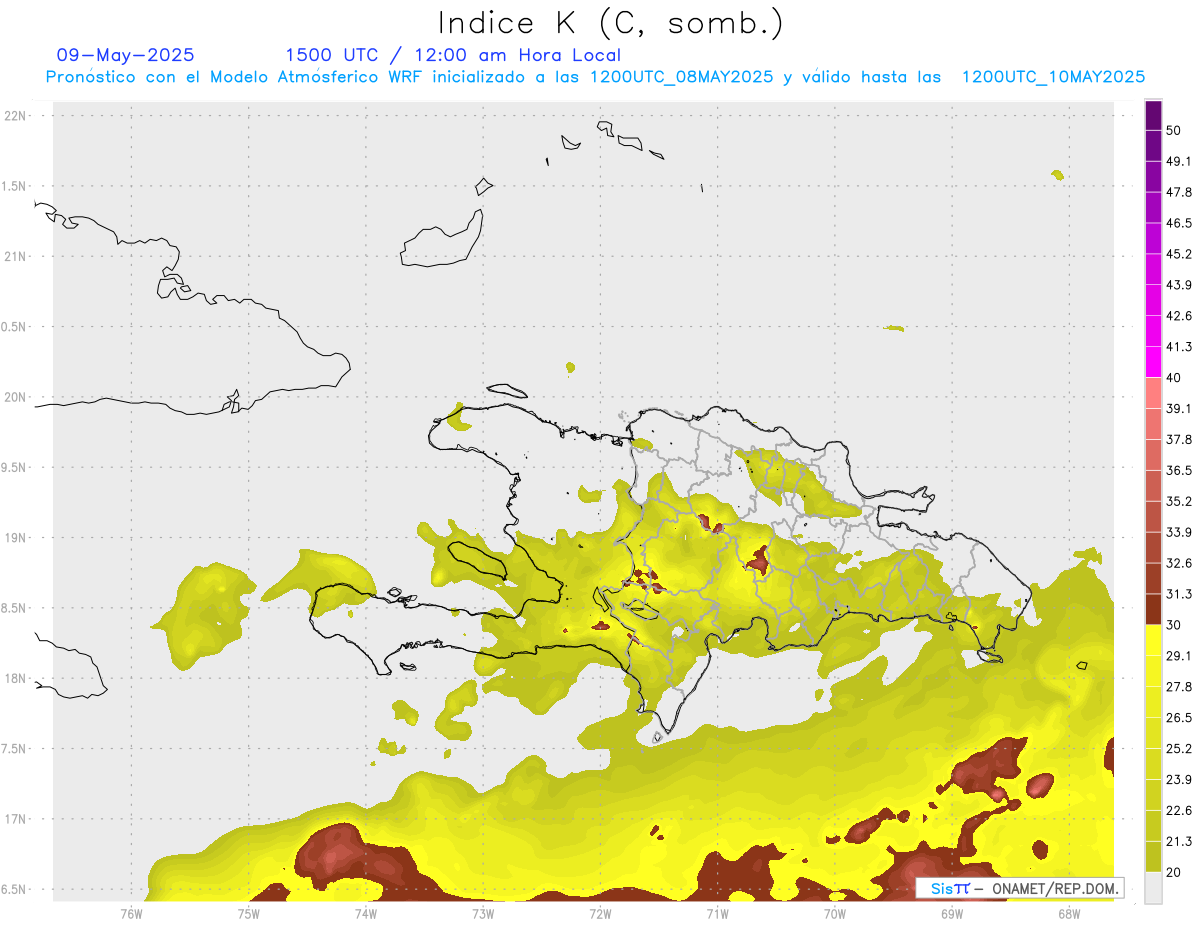This screenshot has width=1200, height=927.
Task: Click the title 'Indice K (C, somb.)'
Action: tap(611, 23)
